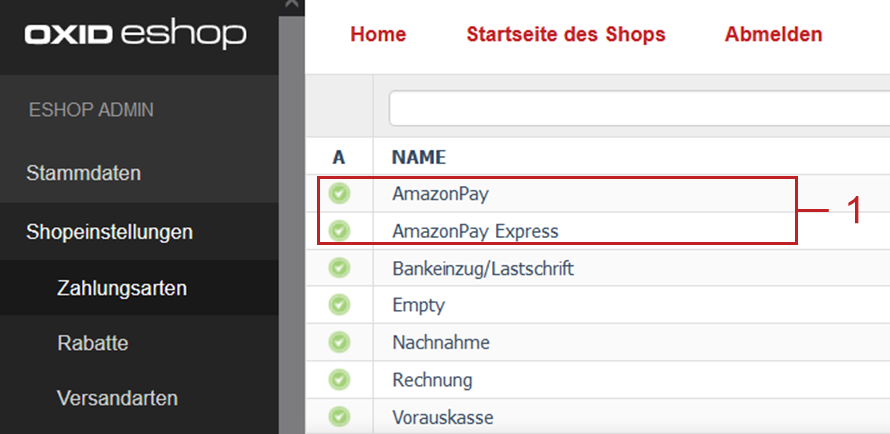Viewport: 890px width, 434px height.
Task: Click the active icon next to Bankeinzug/Lastschrift
Action: (x=339, y=268)
